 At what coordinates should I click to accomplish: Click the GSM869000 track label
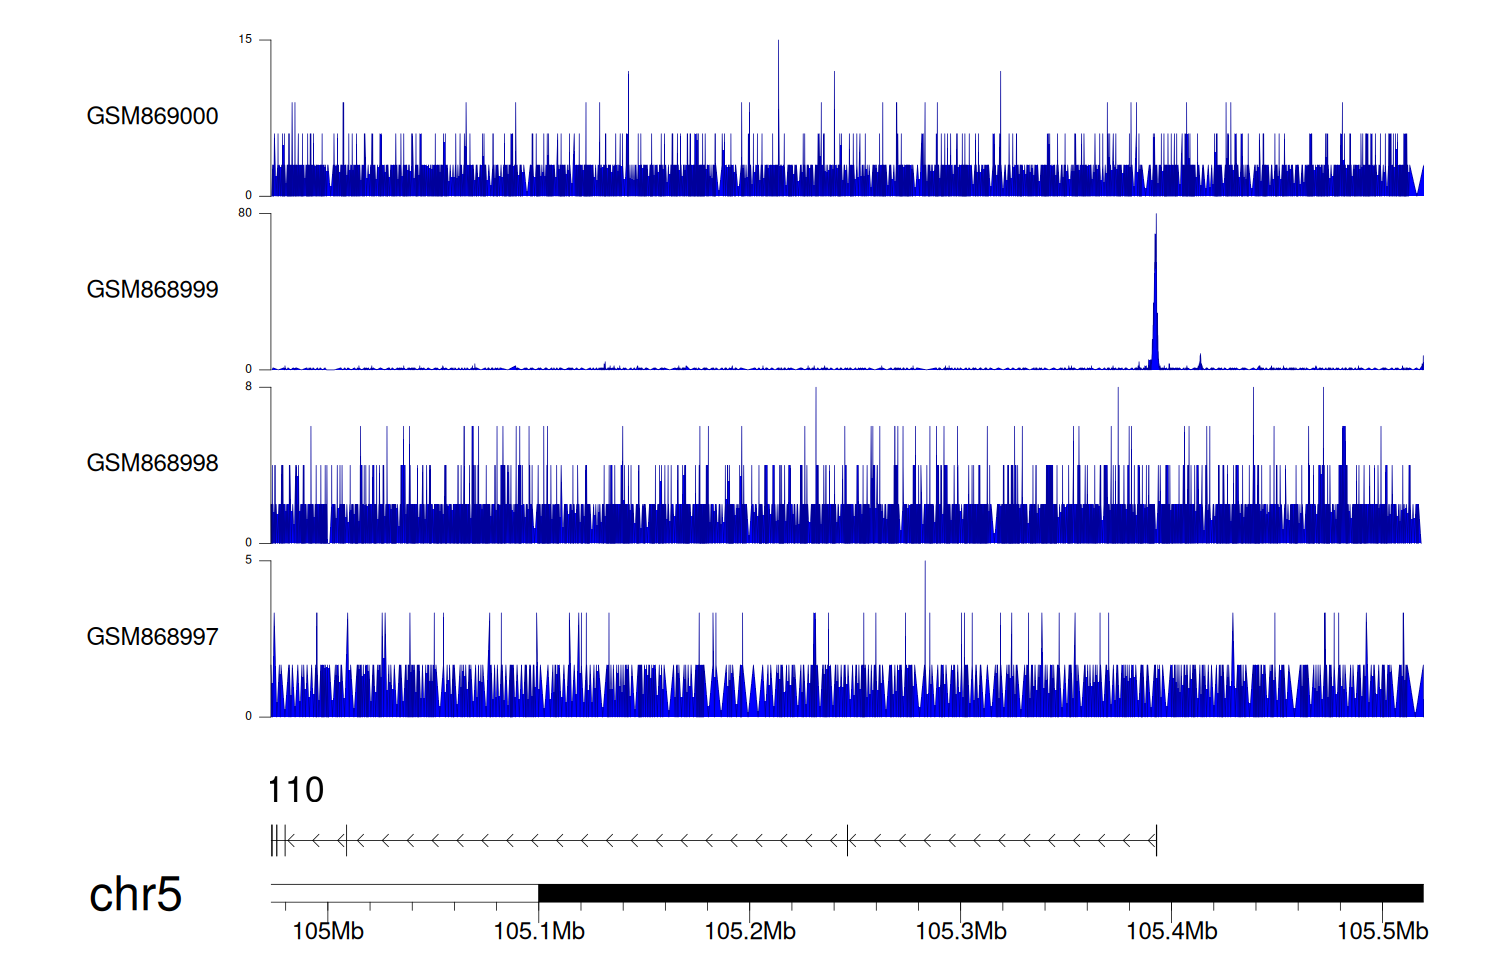pos(152,116)
